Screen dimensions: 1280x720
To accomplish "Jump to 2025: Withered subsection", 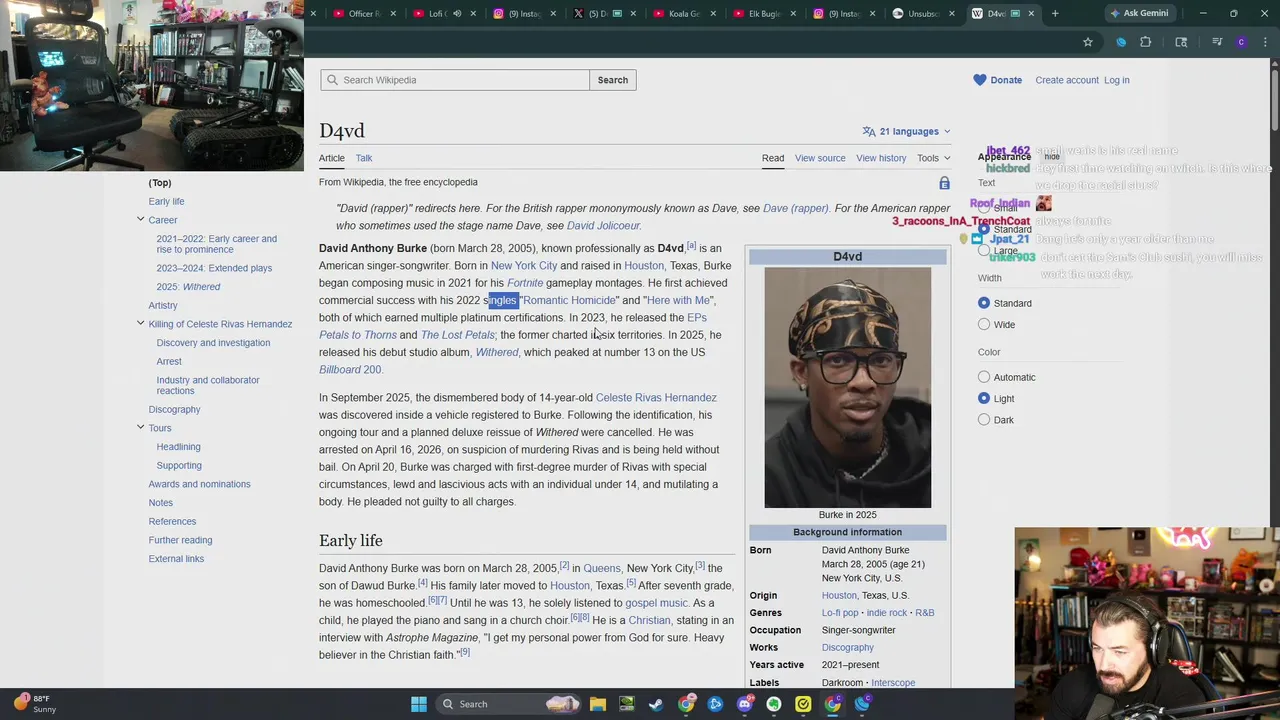I will [x=188, y=287].
